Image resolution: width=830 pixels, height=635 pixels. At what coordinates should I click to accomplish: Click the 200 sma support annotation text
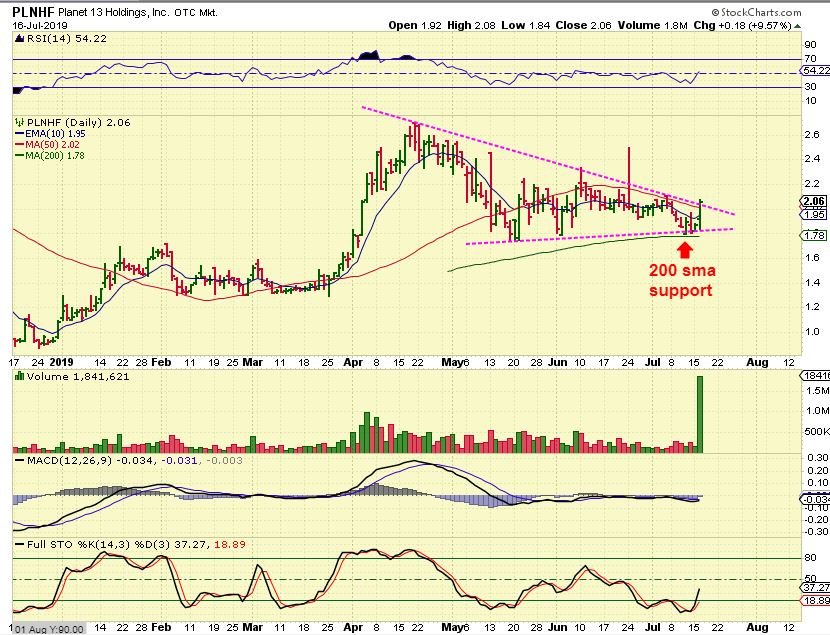coord(682,280)
